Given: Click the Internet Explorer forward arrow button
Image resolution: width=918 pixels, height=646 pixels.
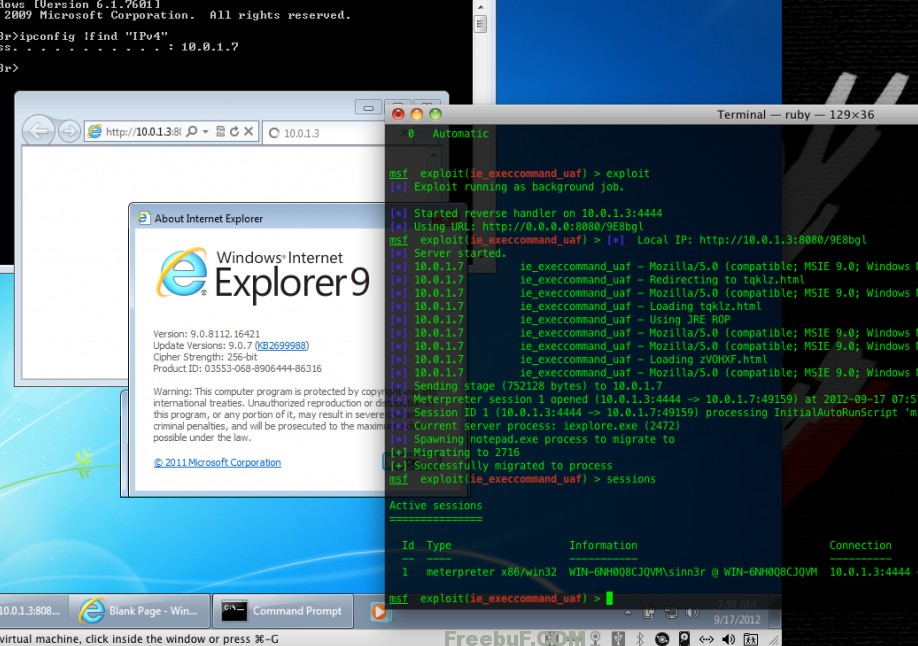Looking at the screenshot, I should click(69, 131).
